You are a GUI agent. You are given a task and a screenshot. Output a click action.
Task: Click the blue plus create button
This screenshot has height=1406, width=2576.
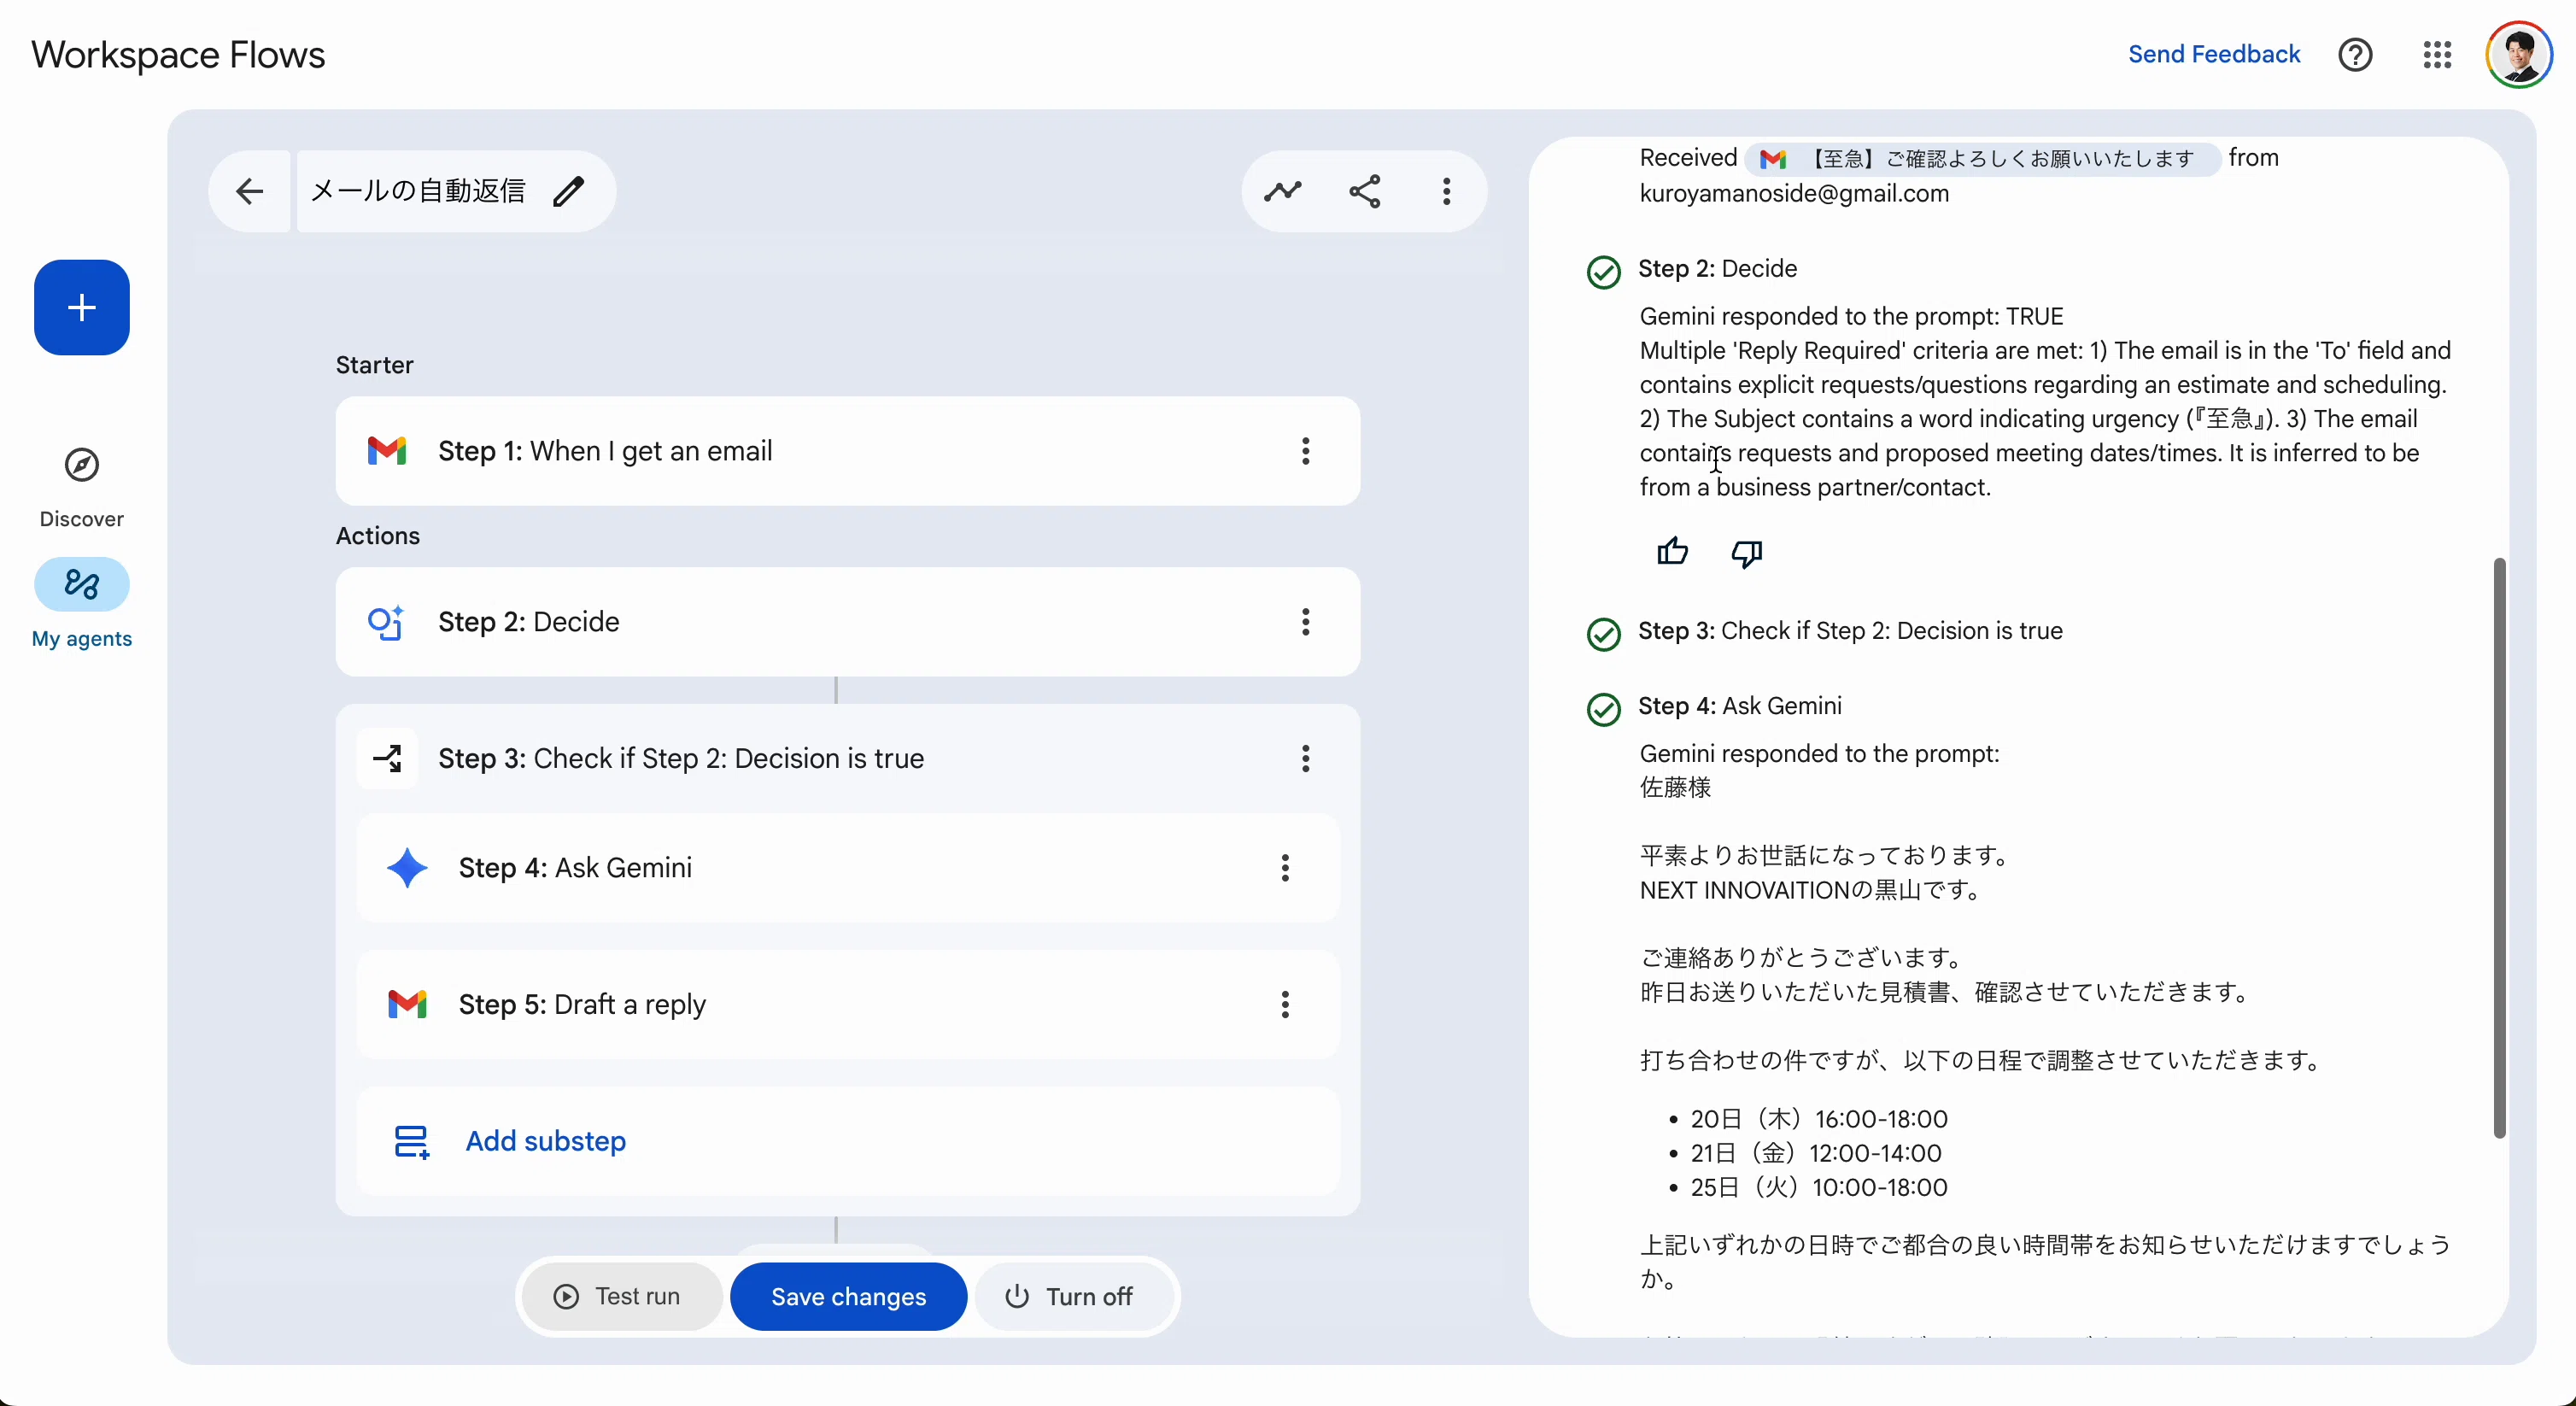point(82,307)
